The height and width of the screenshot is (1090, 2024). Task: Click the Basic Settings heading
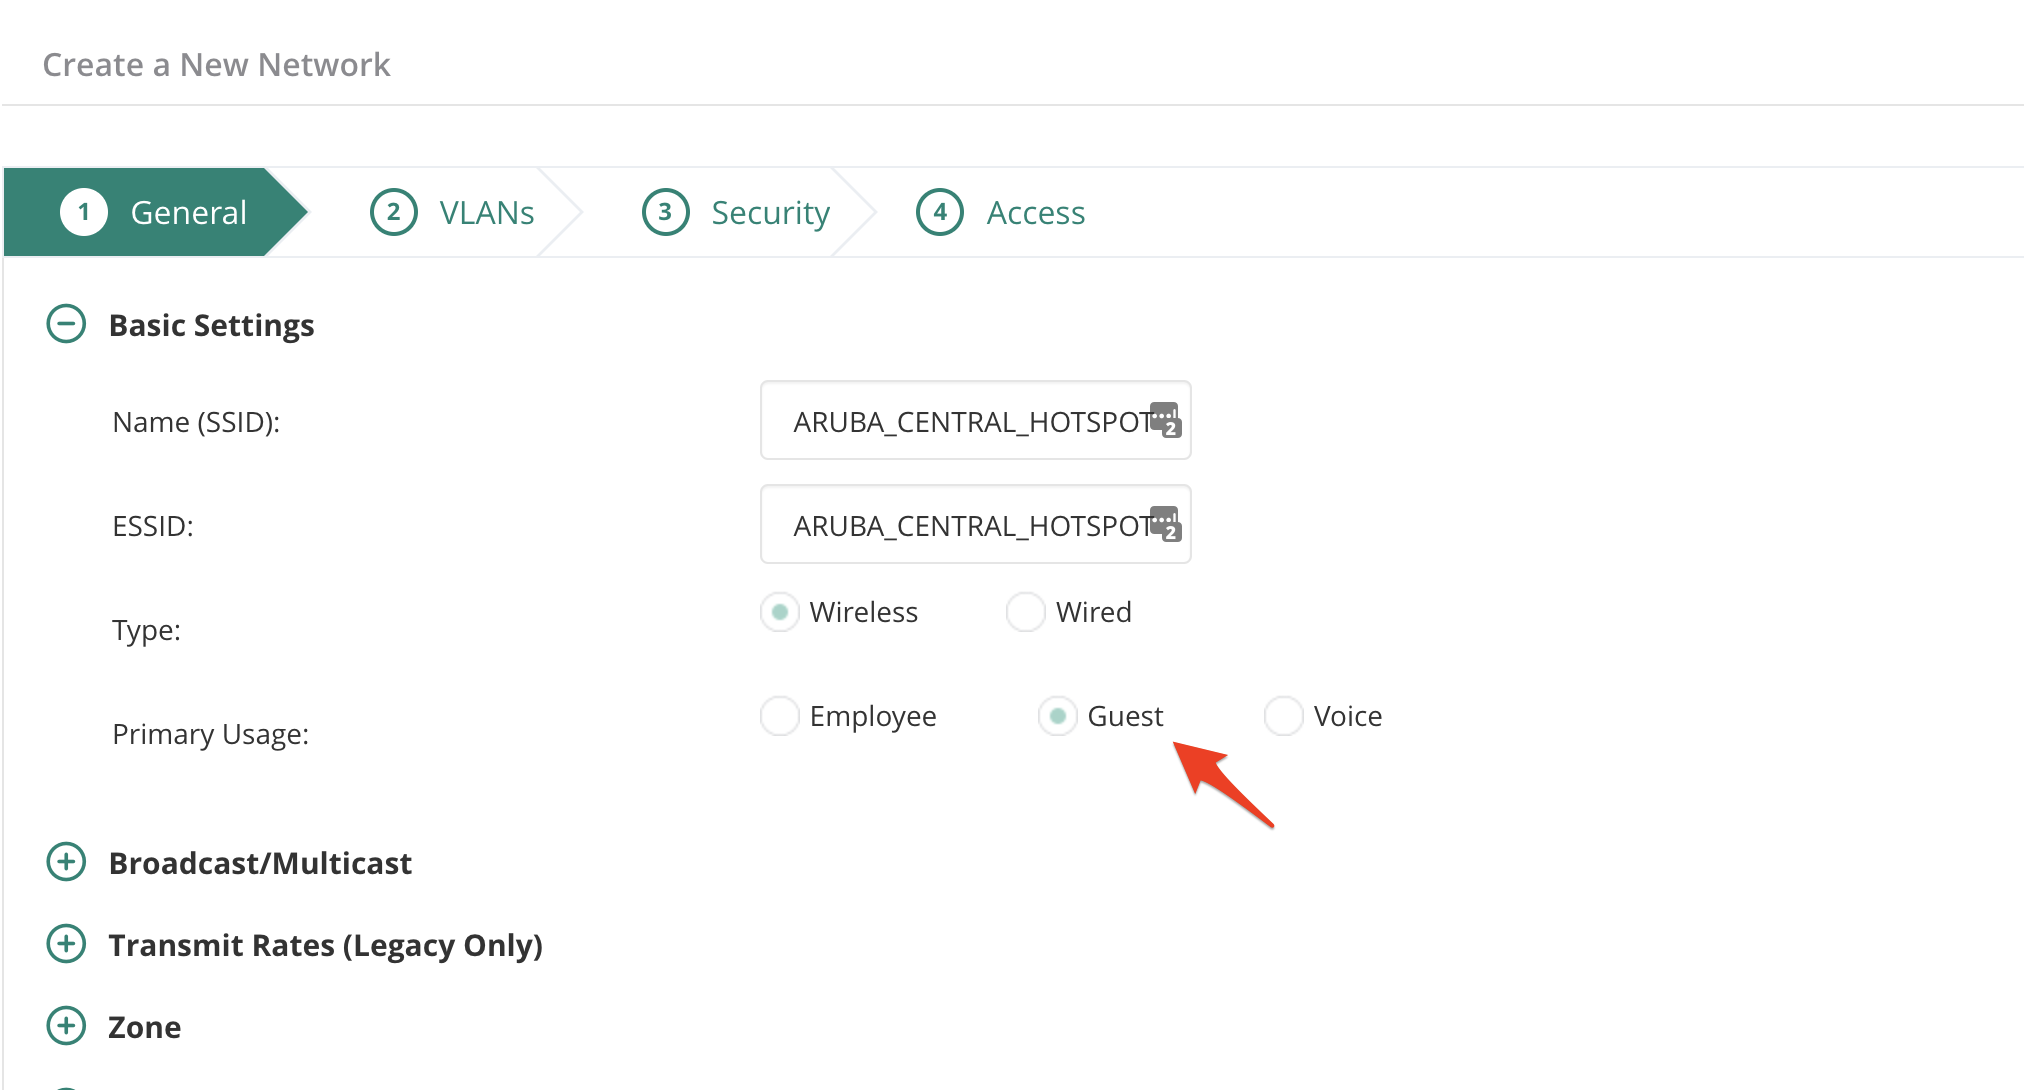211,325
